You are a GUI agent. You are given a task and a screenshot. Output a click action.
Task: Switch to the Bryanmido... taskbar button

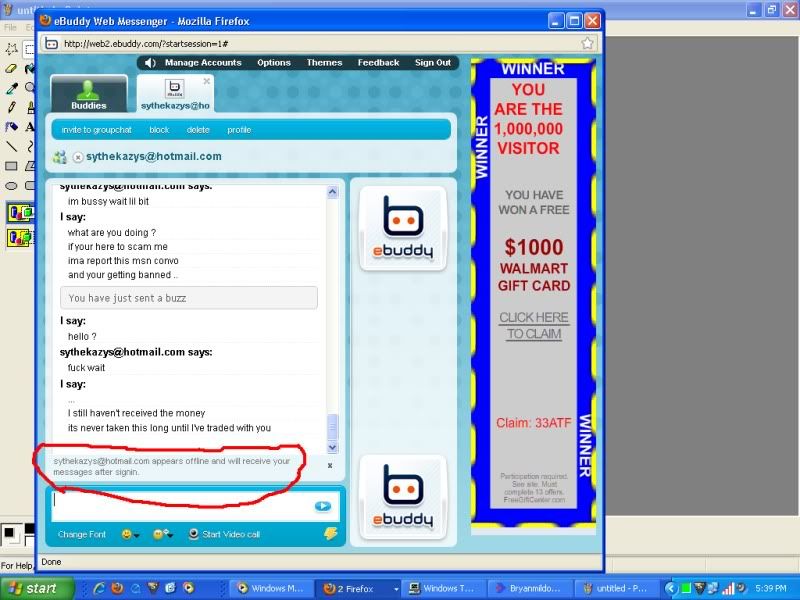point(528,588)
